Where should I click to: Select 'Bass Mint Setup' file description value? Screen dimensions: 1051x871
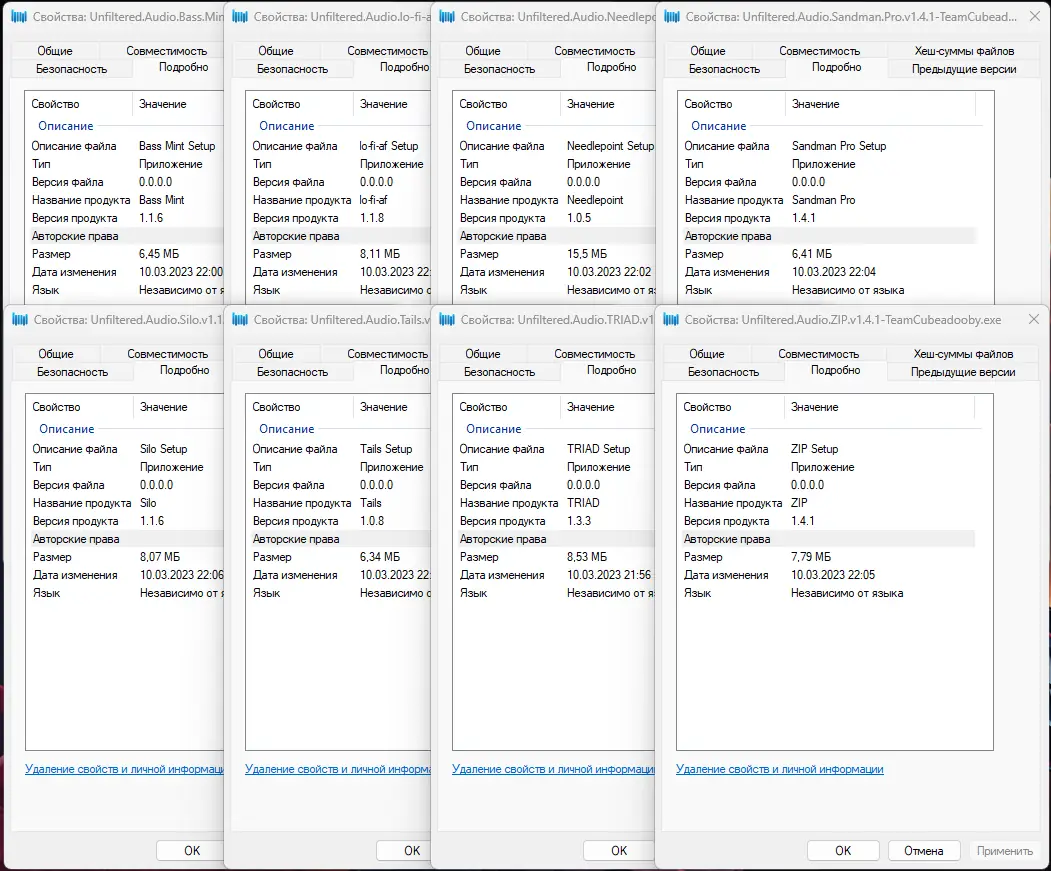click(x=177, y=146)
